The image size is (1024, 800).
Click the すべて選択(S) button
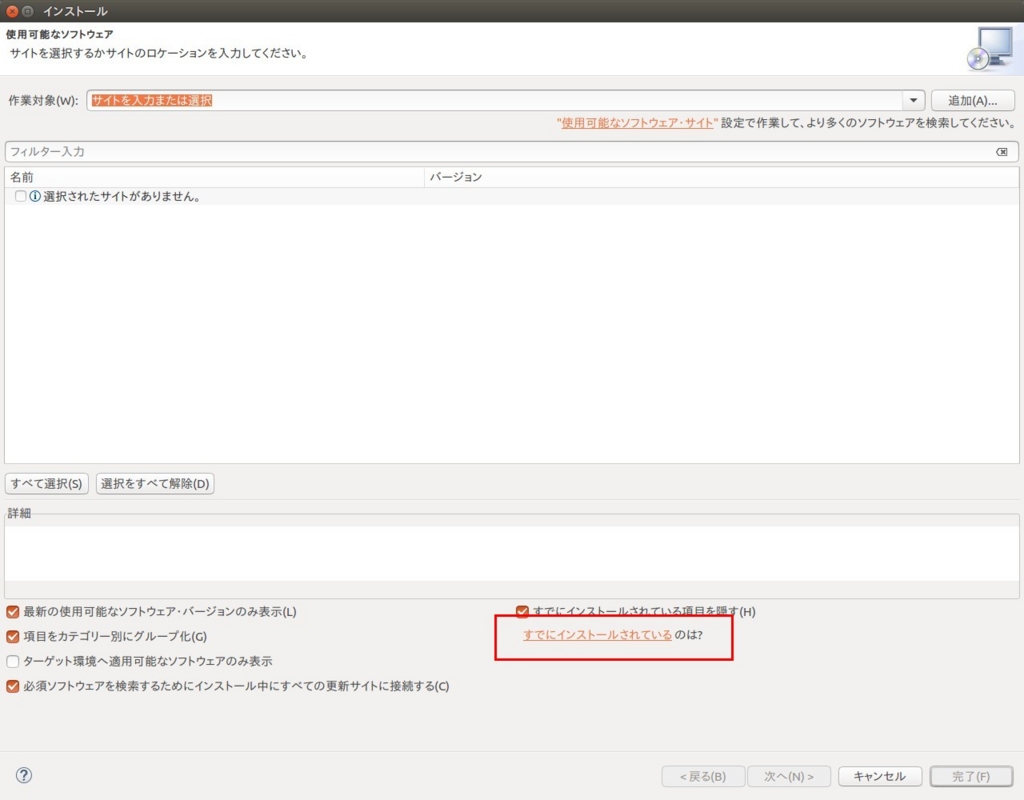[x=46, y=483]
